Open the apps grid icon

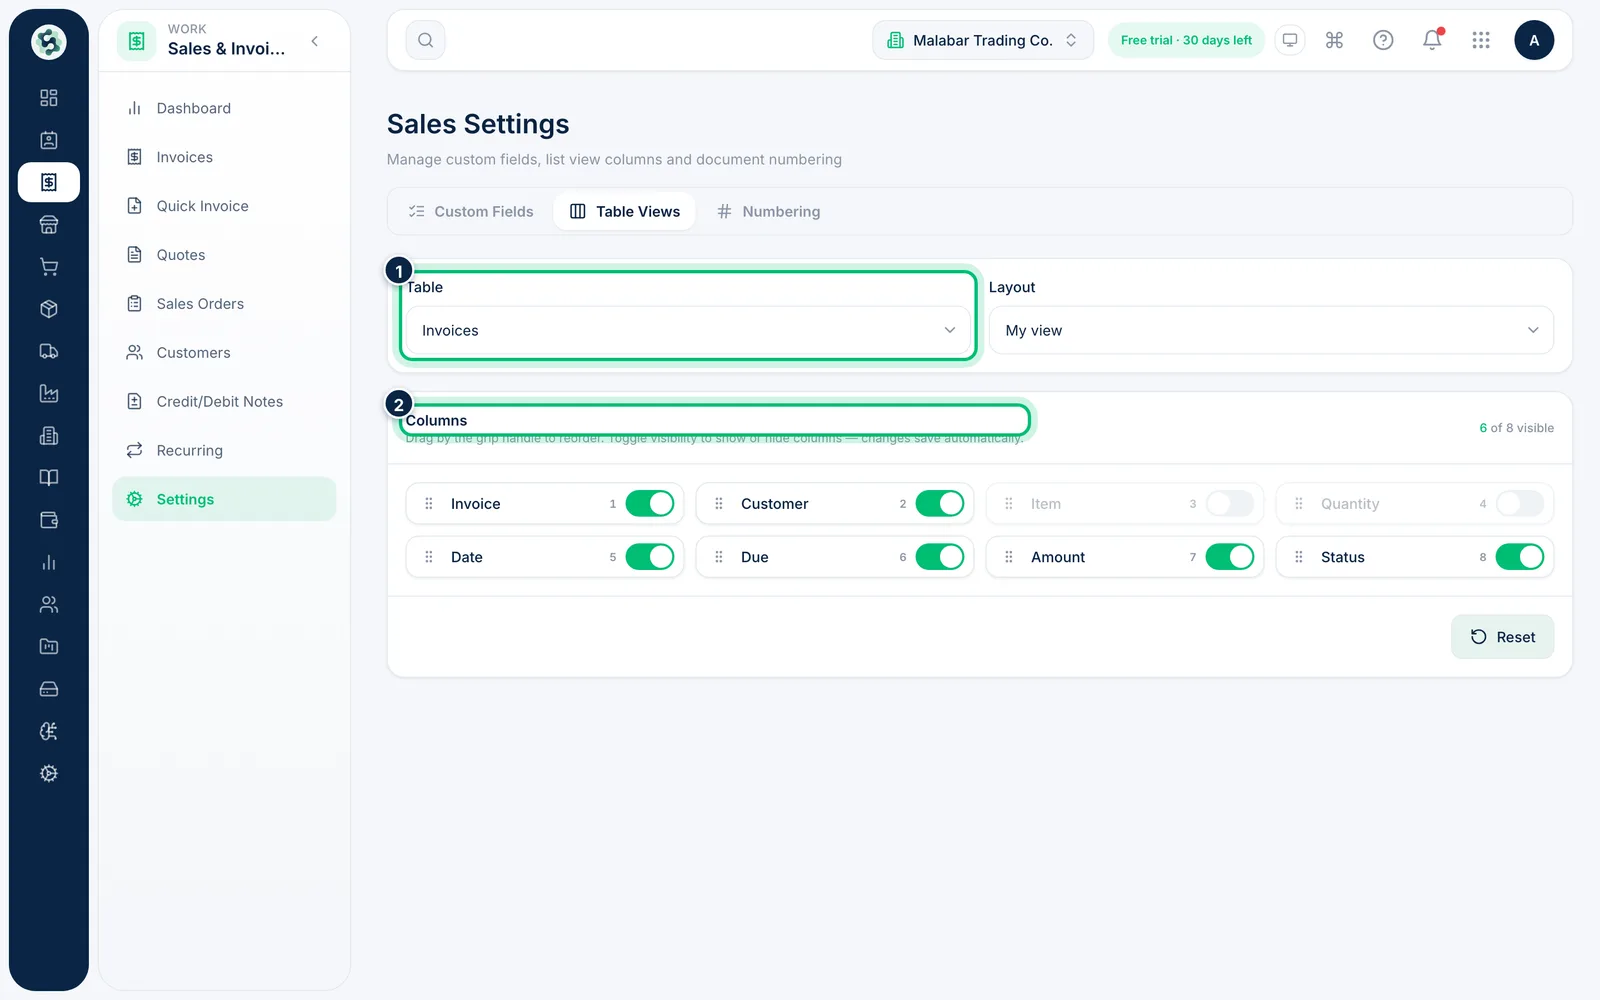[1481, 40]
